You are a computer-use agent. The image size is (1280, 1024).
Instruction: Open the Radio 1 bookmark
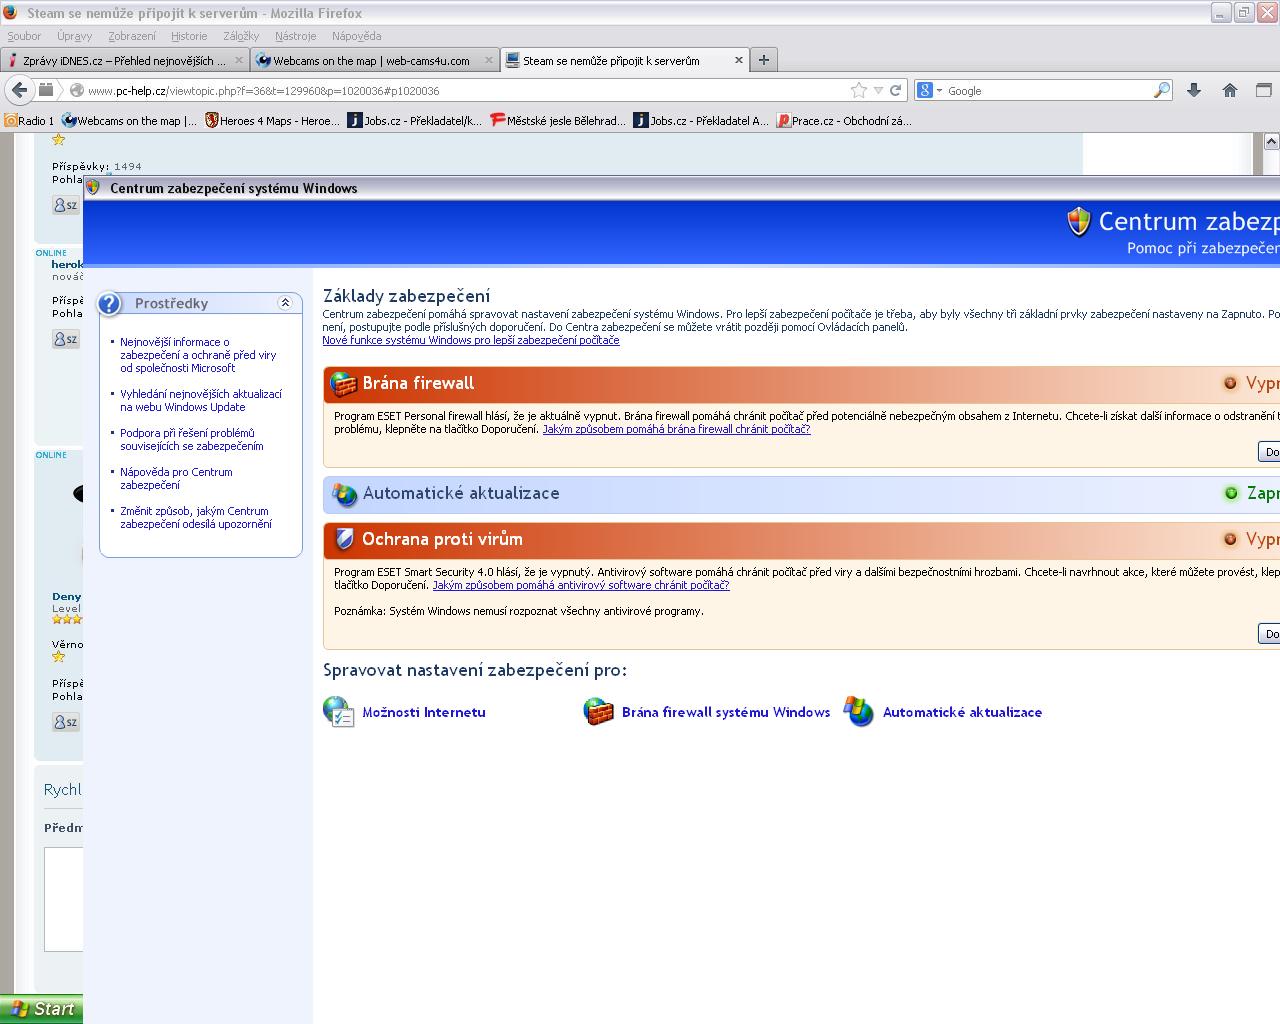(x=29, y=121)
